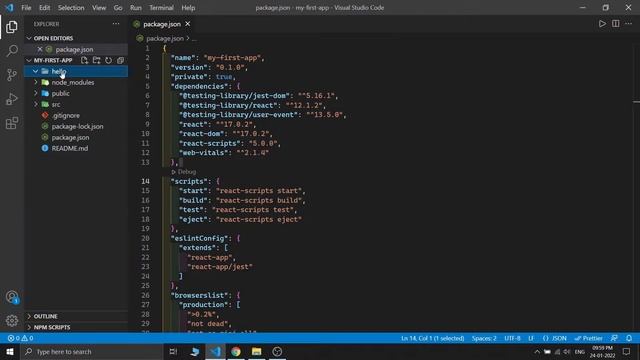Image resolution: width=640 pixels, height=360 pixels.
Task: Click New Folder icon in MY-FIRST-APP header
Action: coord(96,60)
